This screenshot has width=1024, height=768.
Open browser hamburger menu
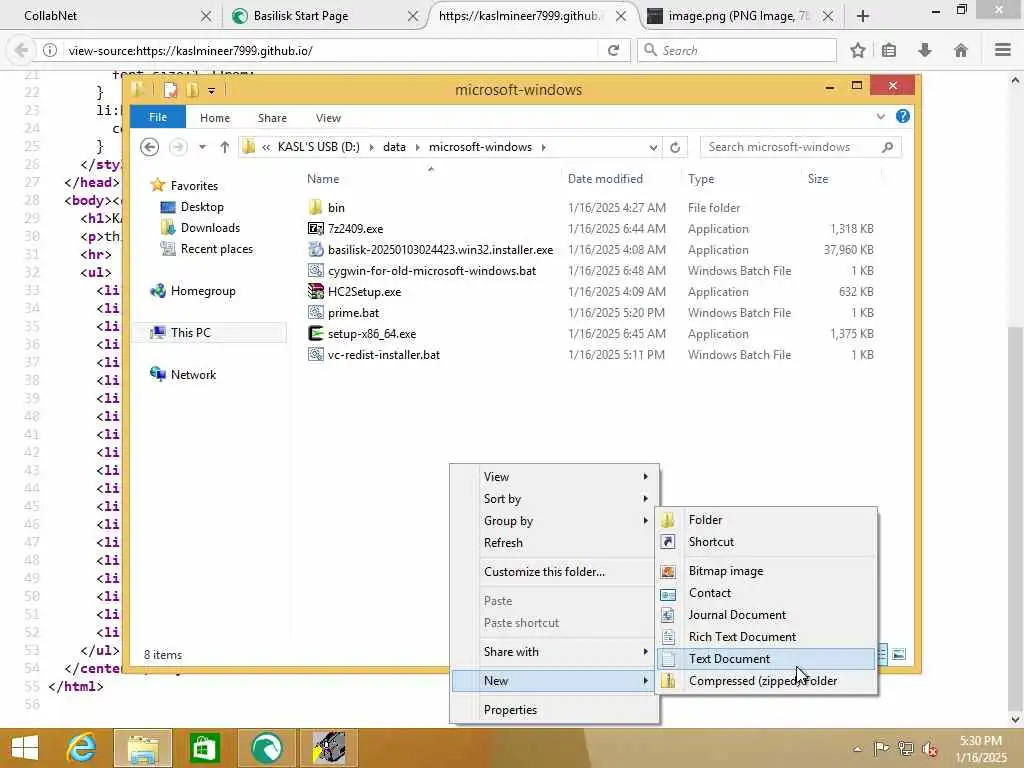click(x=1003, y=50)
